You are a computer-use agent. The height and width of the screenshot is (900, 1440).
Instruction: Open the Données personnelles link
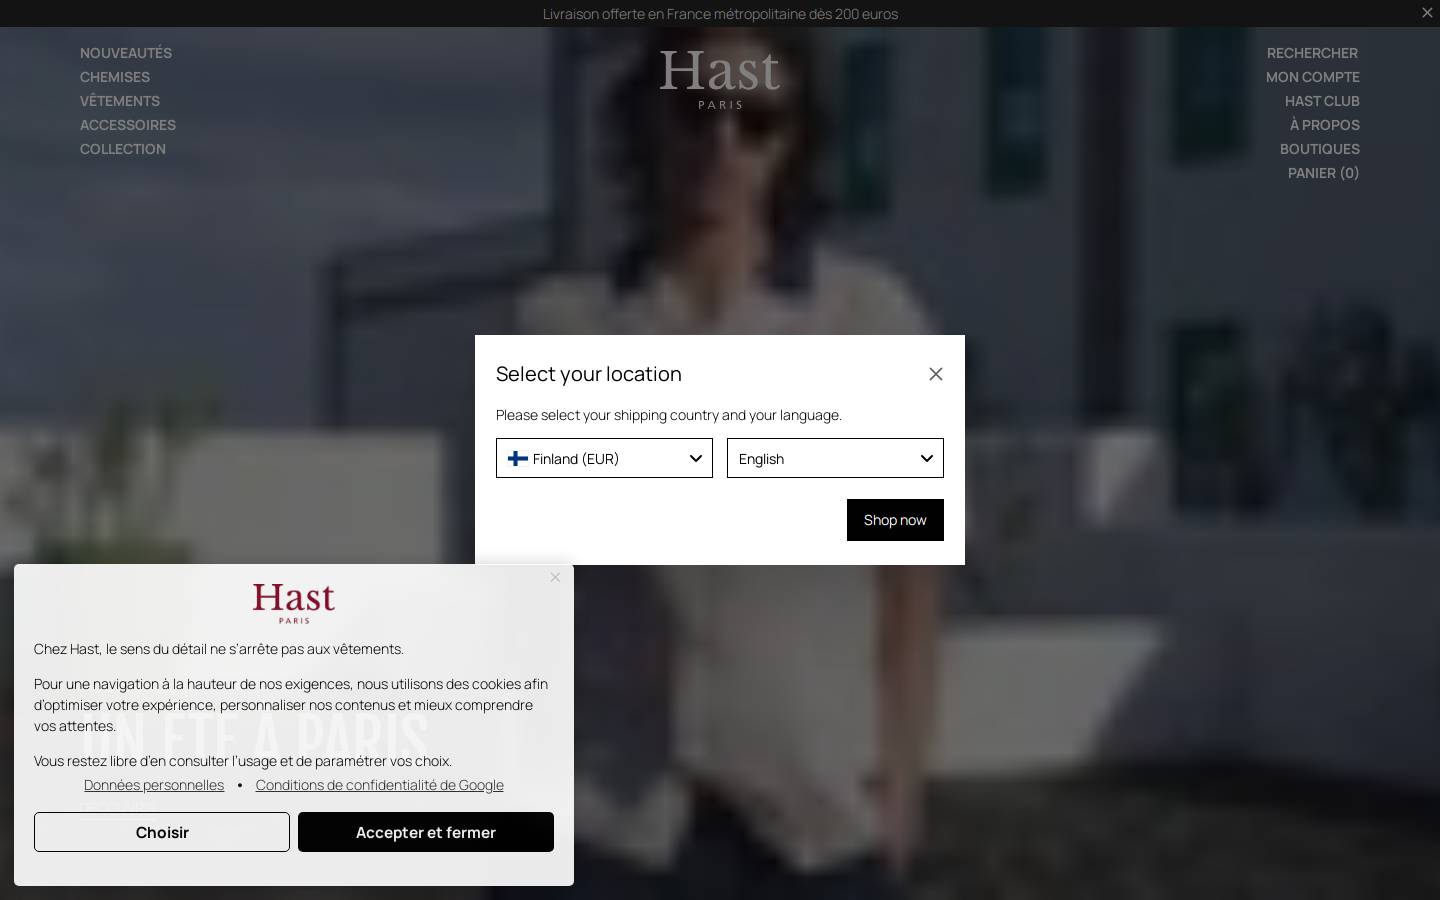tap(154, 785)
